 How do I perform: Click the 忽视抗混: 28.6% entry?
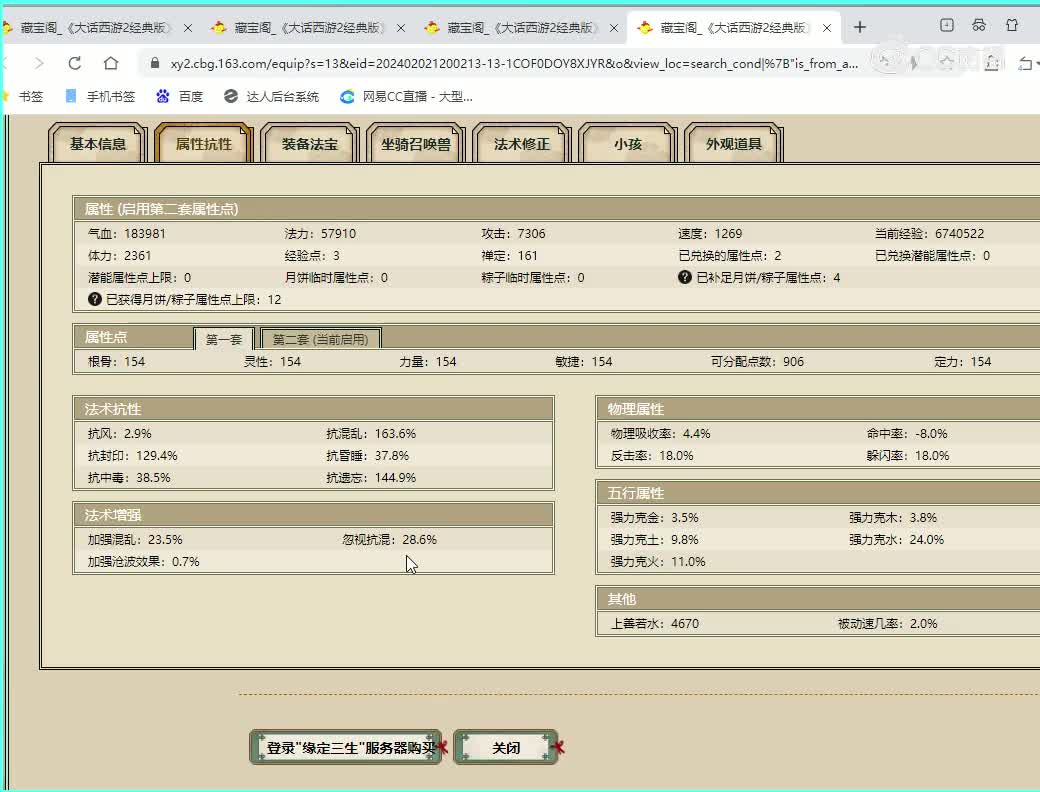[389, 539]
